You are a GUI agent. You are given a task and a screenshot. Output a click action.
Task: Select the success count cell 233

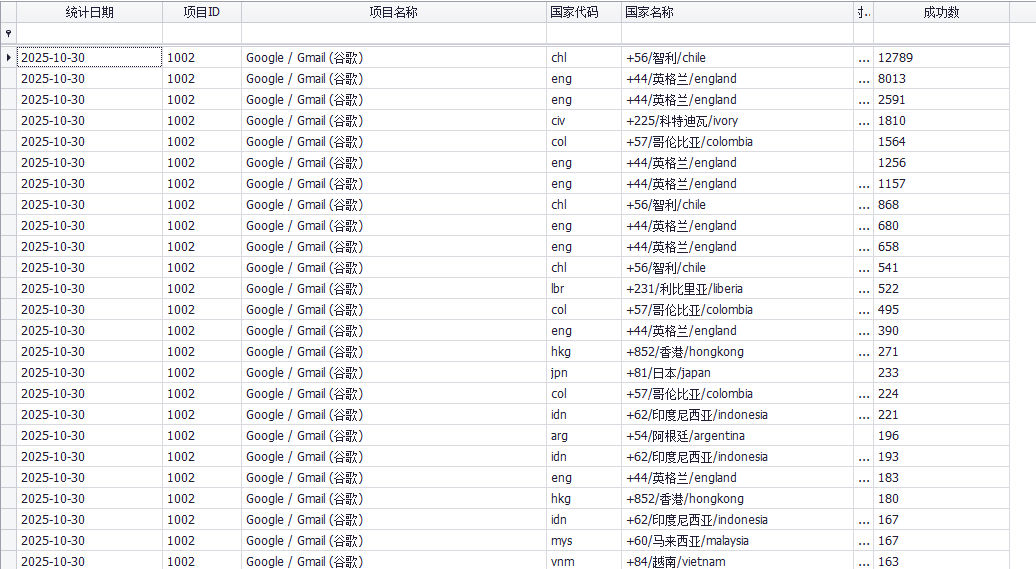tap(941, 373)
